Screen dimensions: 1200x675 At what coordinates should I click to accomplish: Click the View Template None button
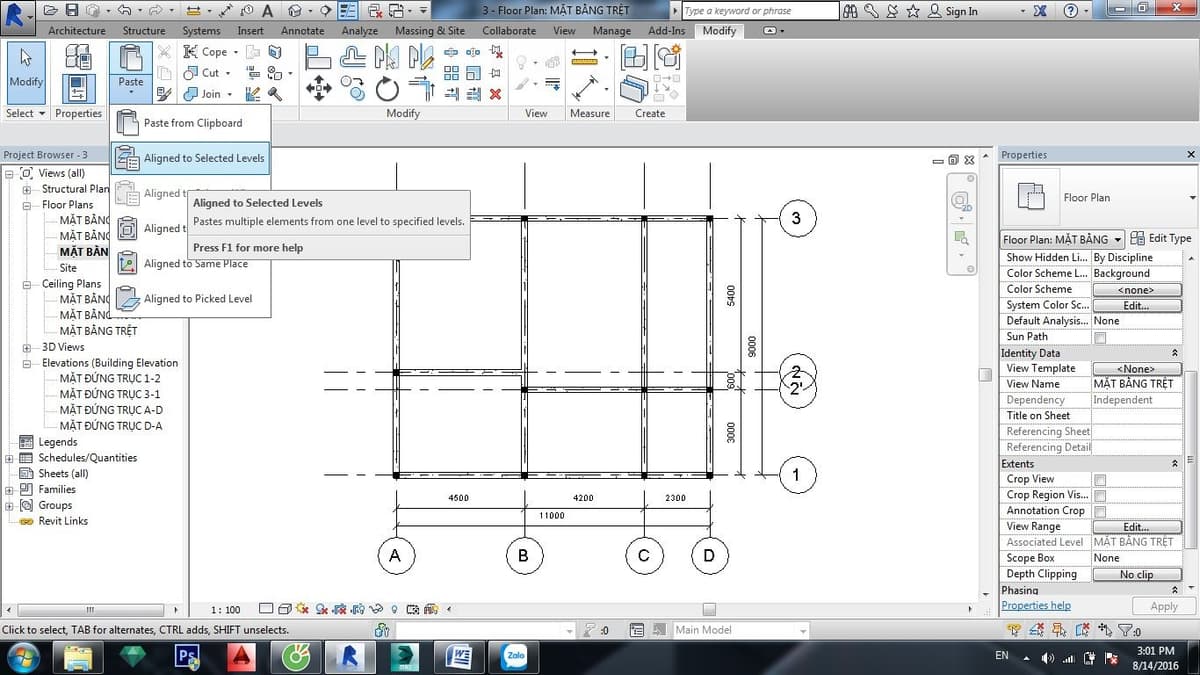coord(1137,369)
